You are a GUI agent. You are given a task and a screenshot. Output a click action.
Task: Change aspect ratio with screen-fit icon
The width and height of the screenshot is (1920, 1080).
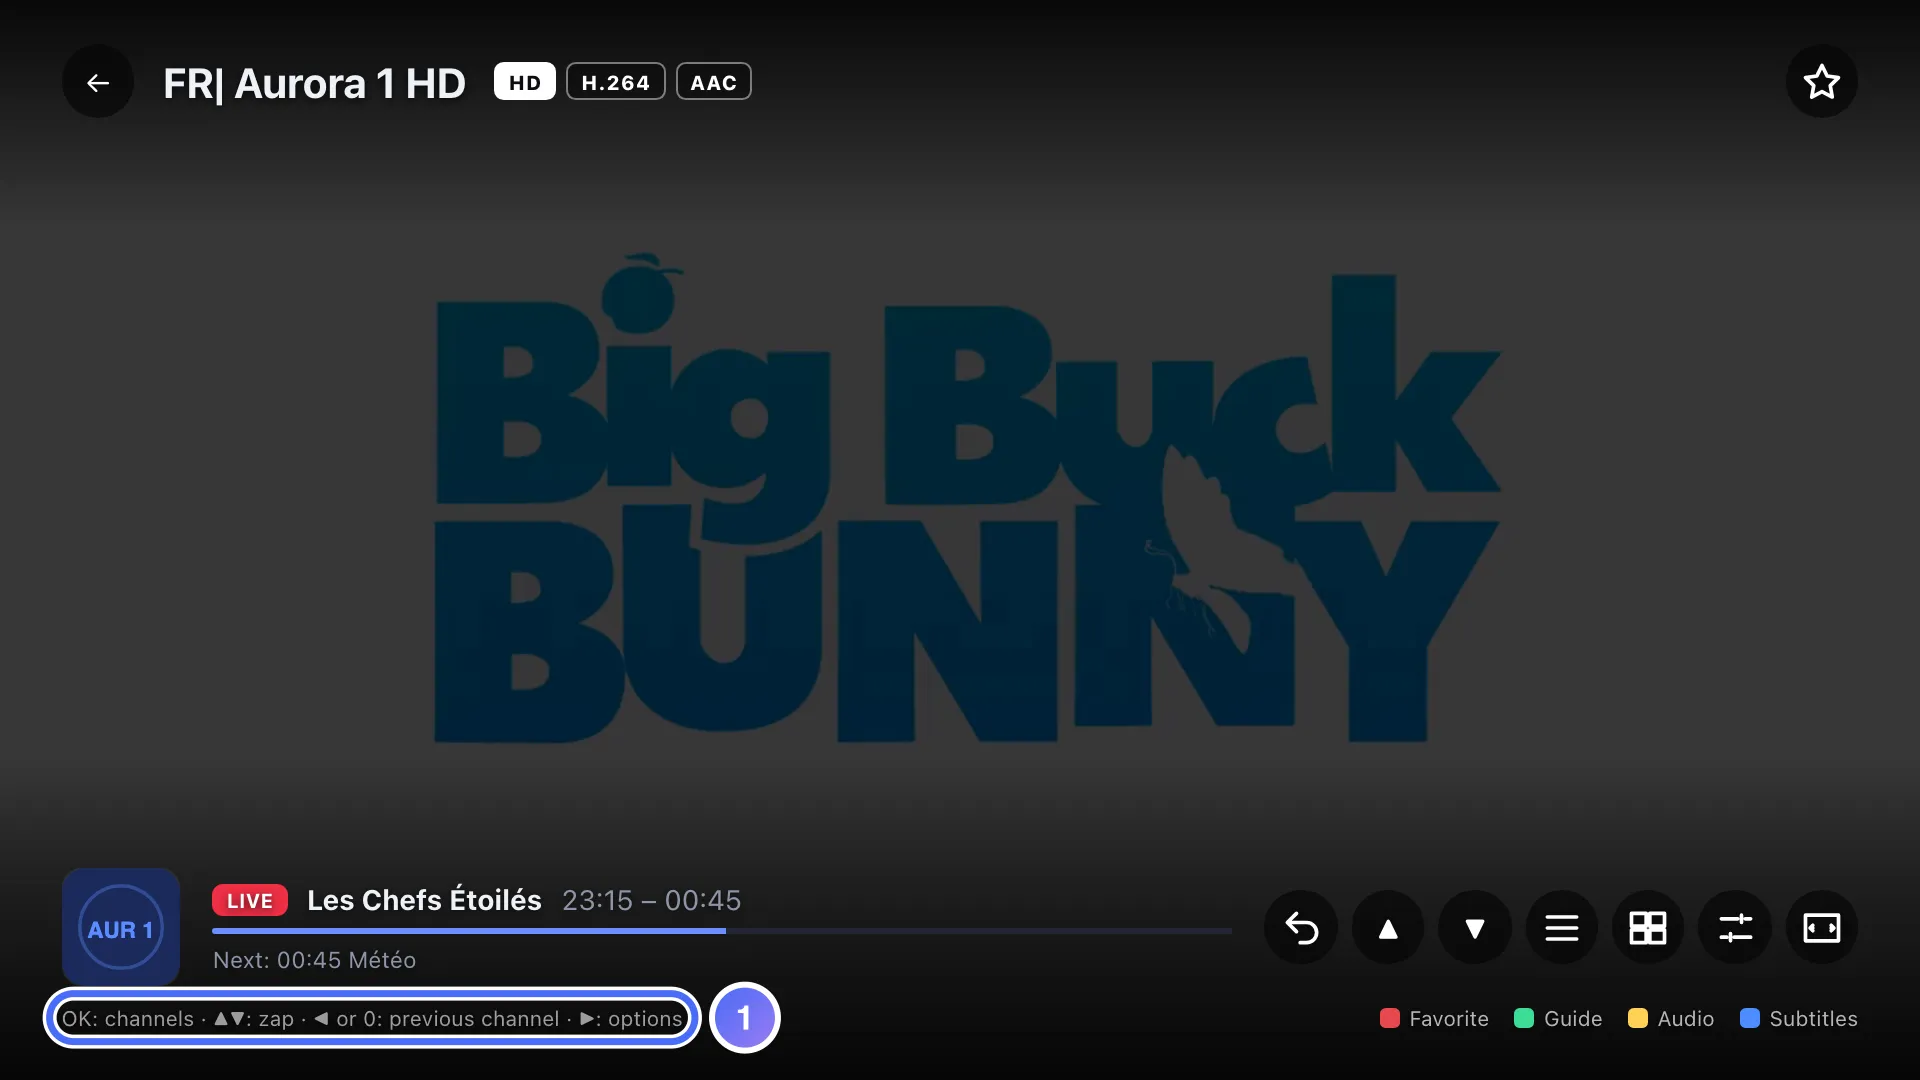point(1821,928)
